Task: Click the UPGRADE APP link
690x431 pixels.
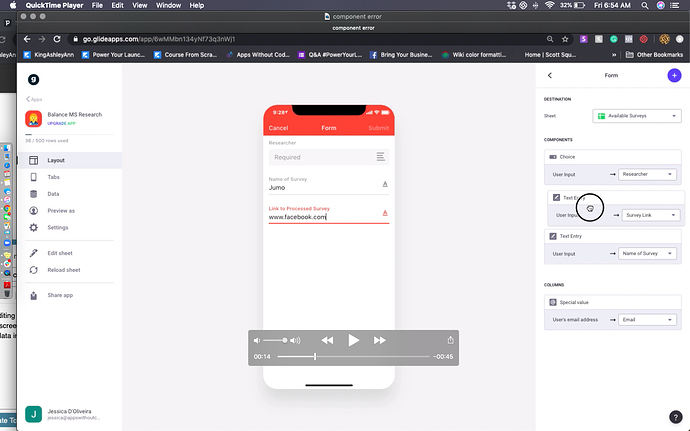Action: coord(61,123)
